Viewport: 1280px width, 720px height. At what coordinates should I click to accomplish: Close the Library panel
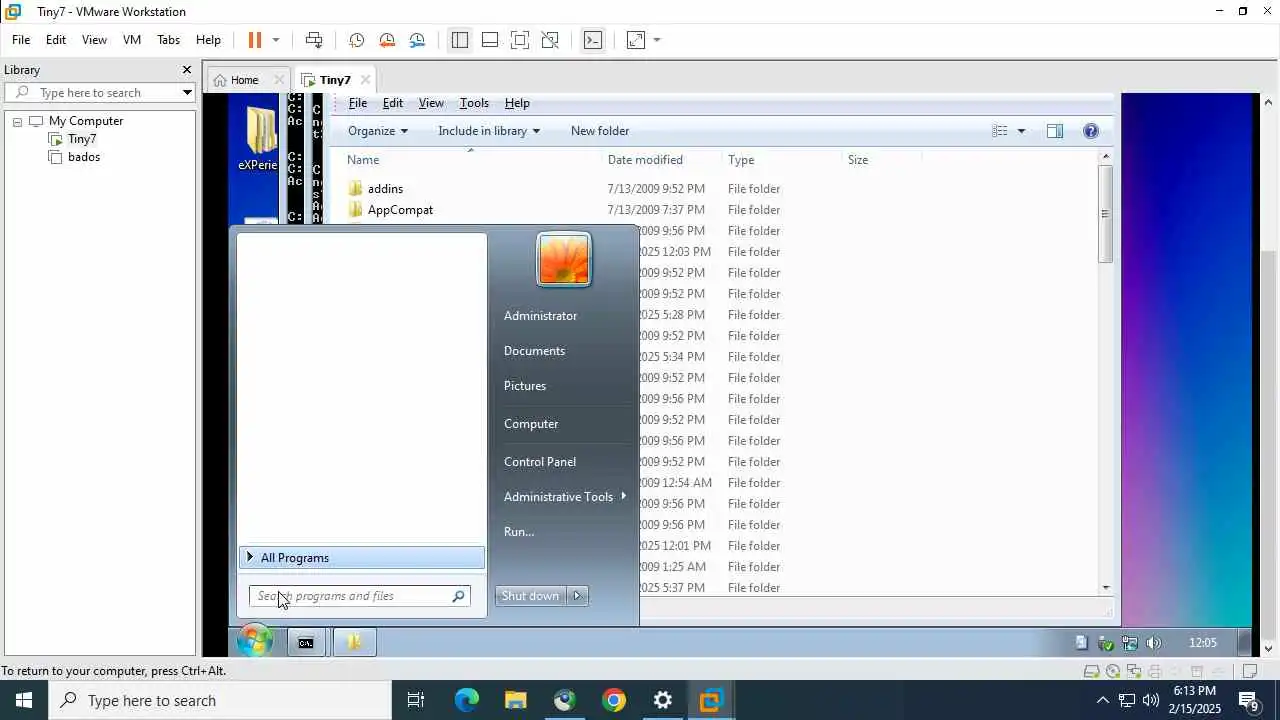186,70
